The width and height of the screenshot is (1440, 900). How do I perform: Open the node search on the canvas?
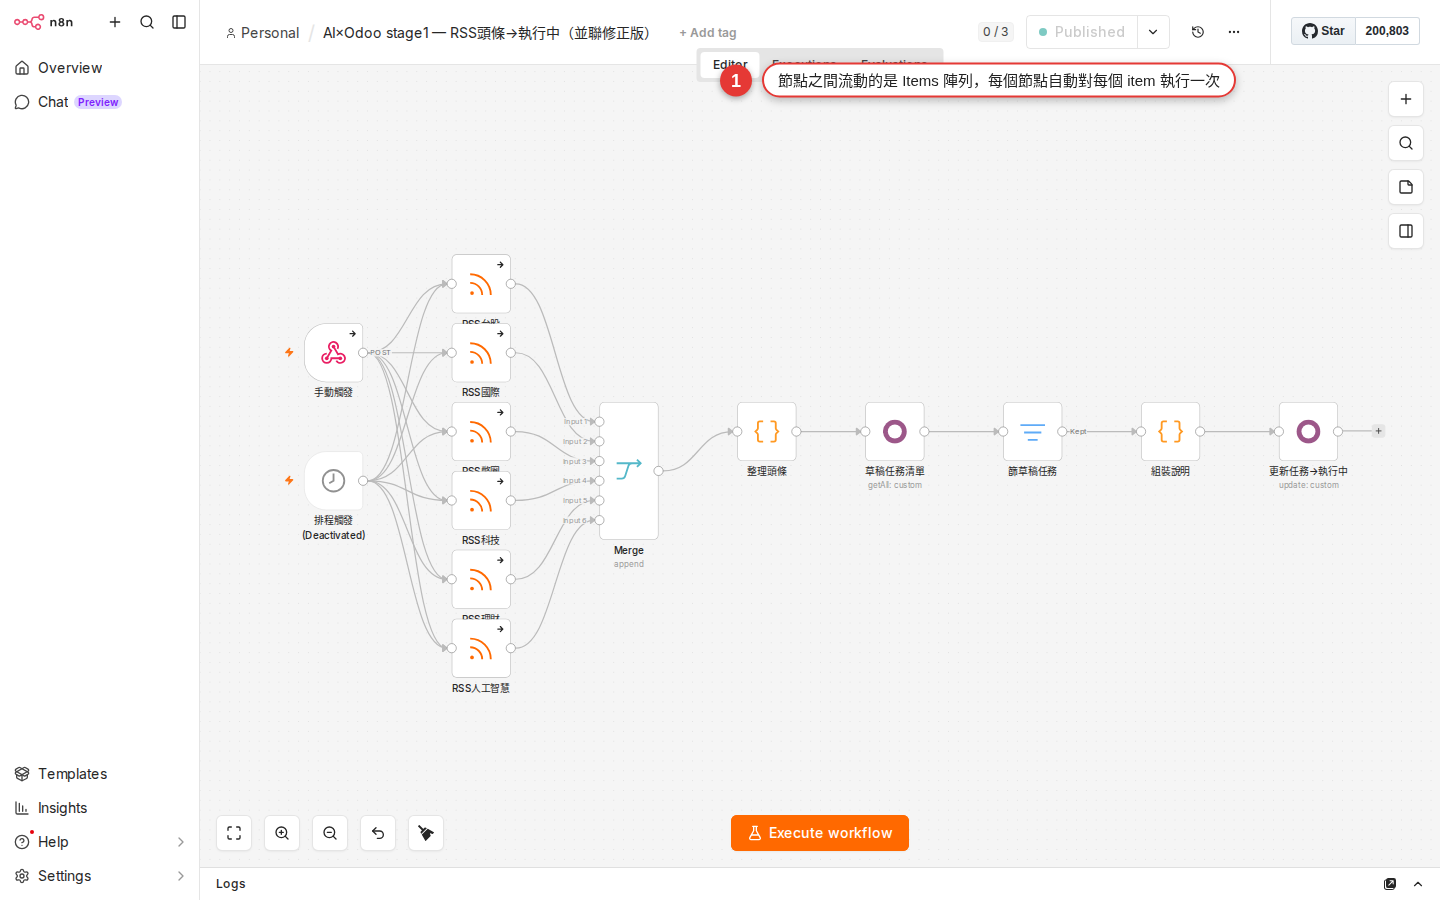click(x=1406, y=143)
